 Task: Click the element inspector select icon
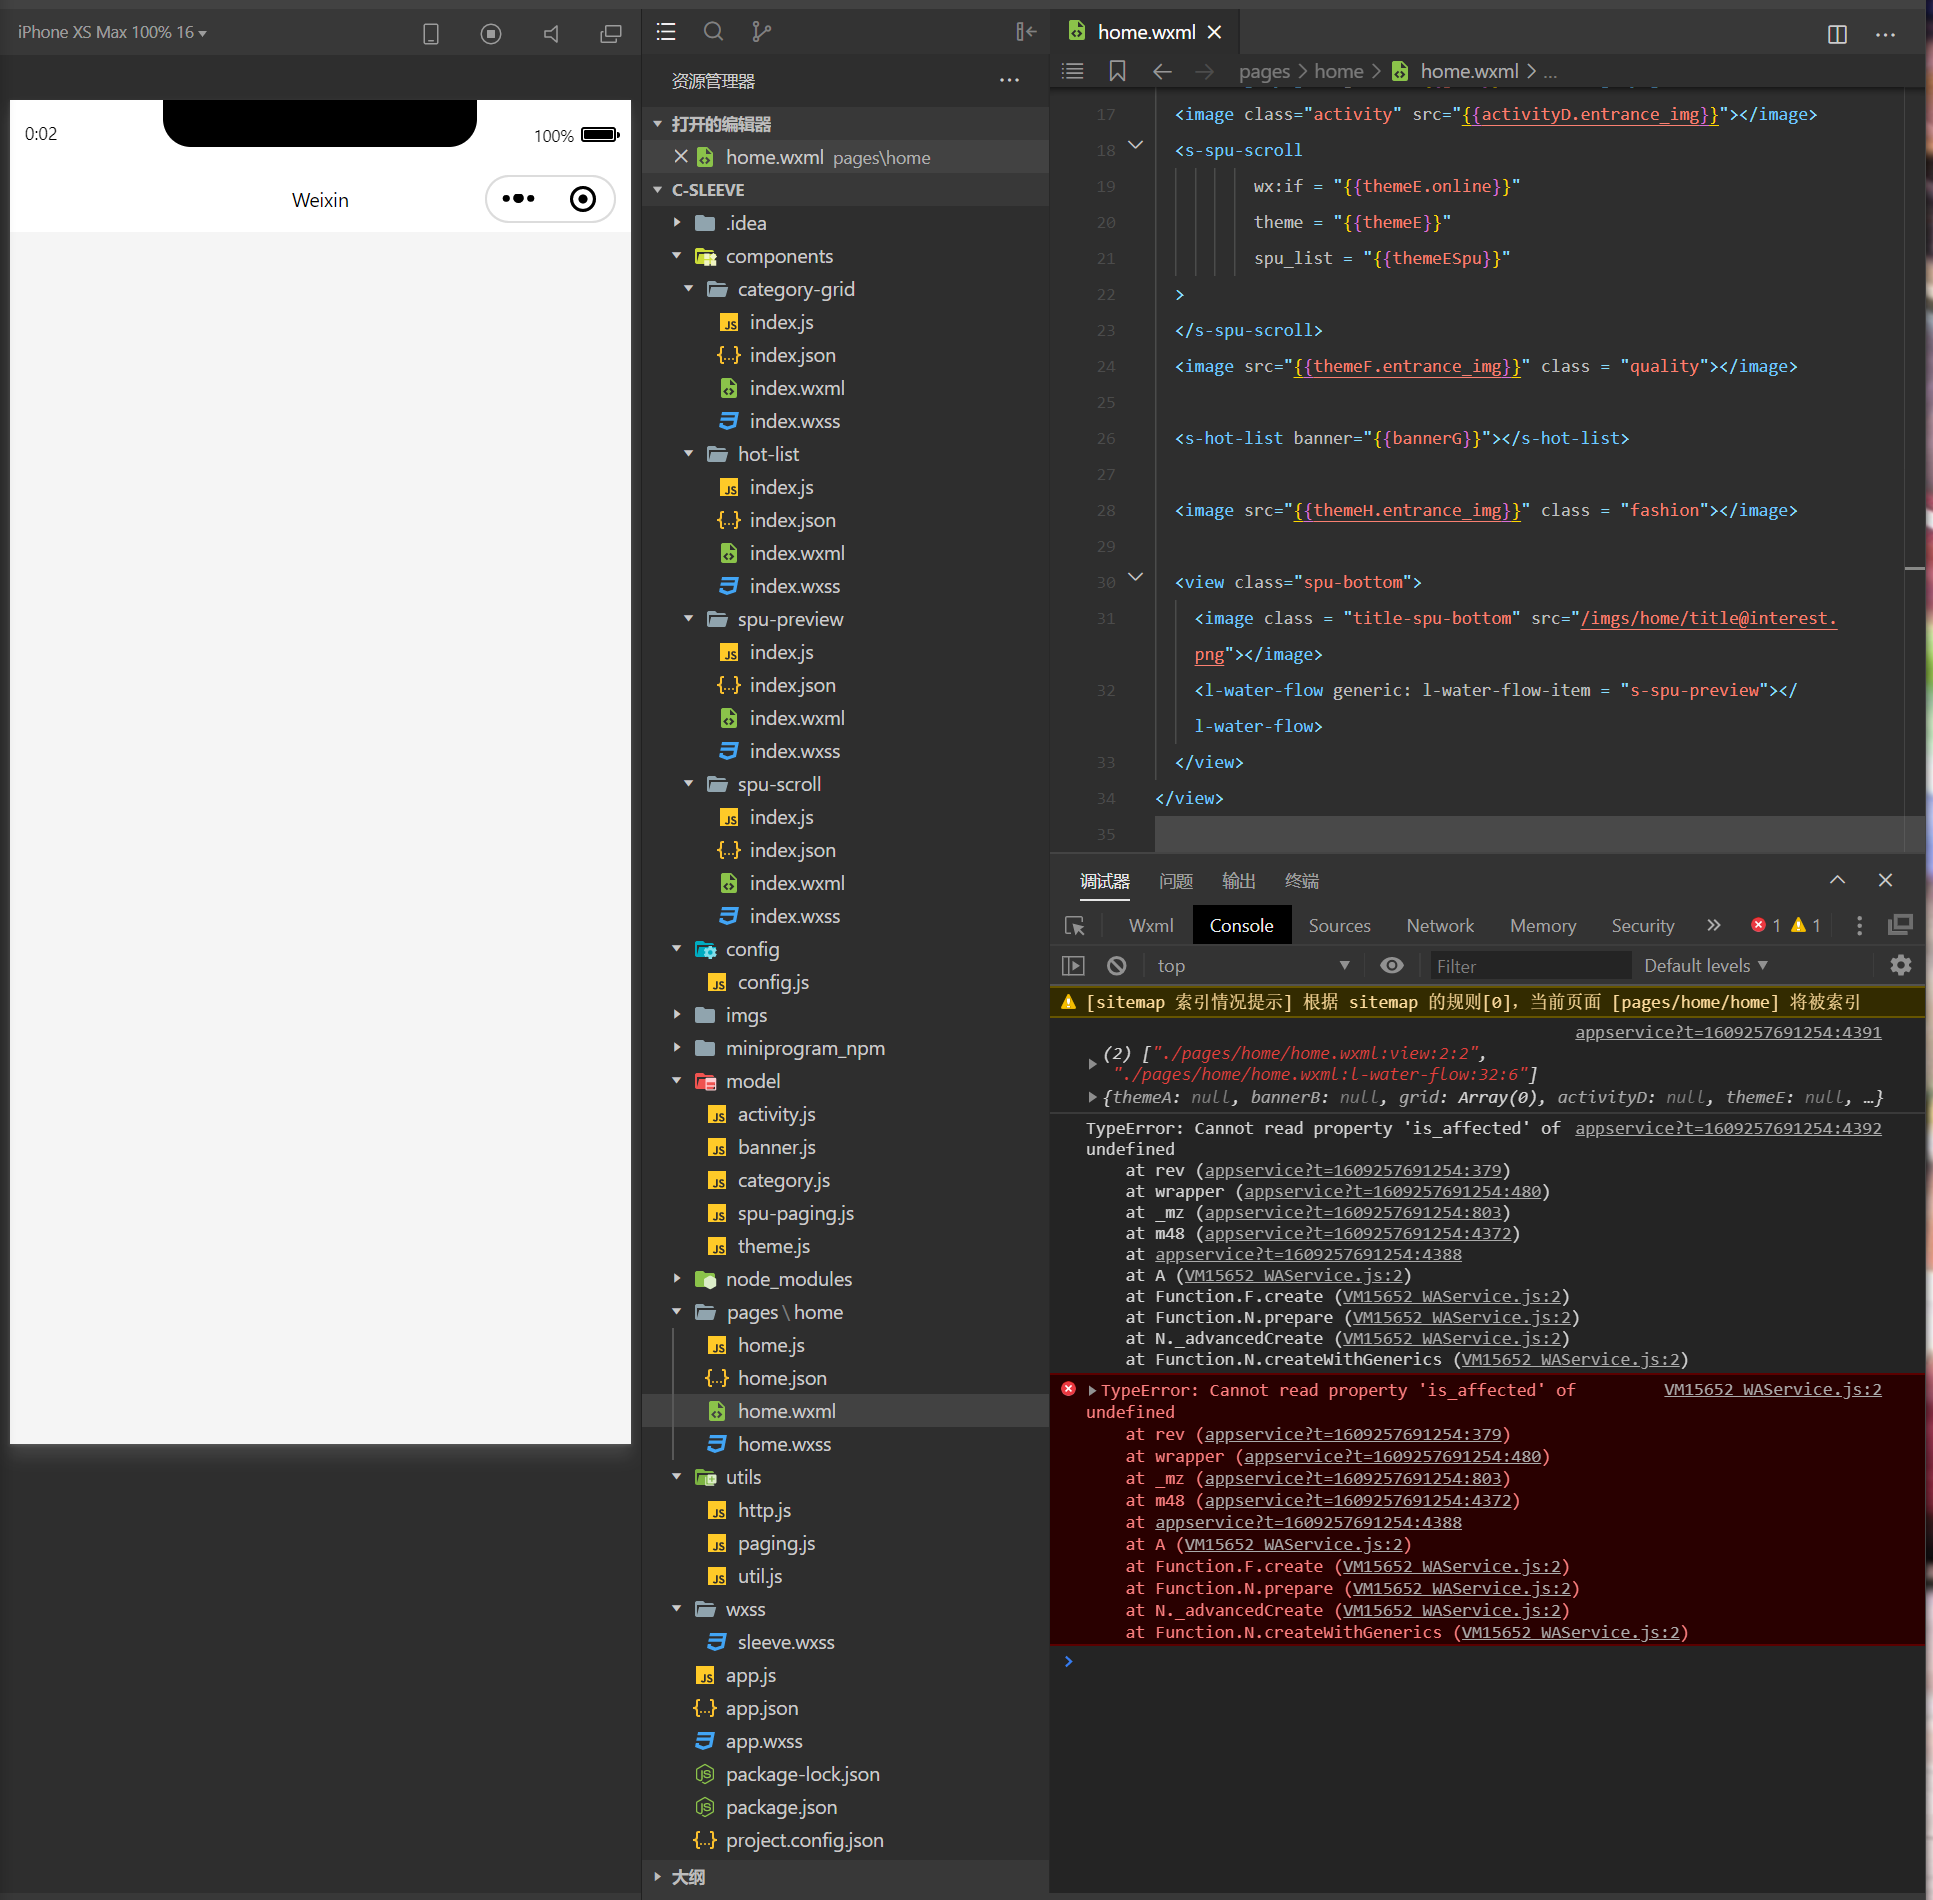pos(1075,926)
